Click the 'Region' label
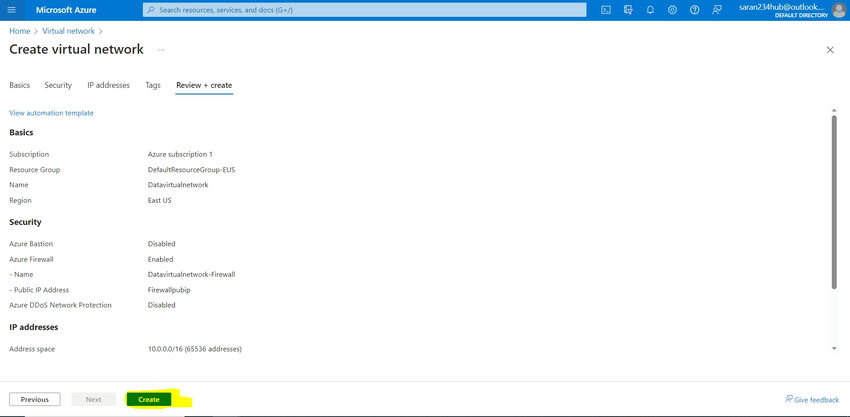This screenshot has height=417, width=850. (x=20, y=201)
